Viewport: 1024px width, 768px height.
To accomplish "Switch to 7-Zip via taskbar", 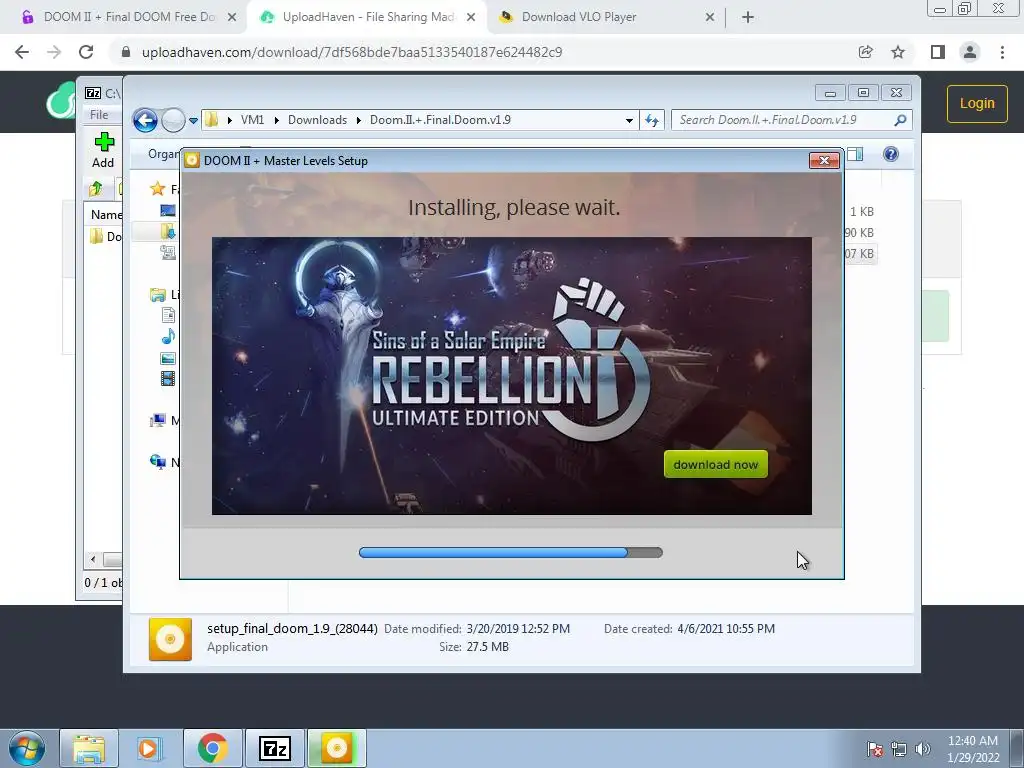I will [274, 748].
